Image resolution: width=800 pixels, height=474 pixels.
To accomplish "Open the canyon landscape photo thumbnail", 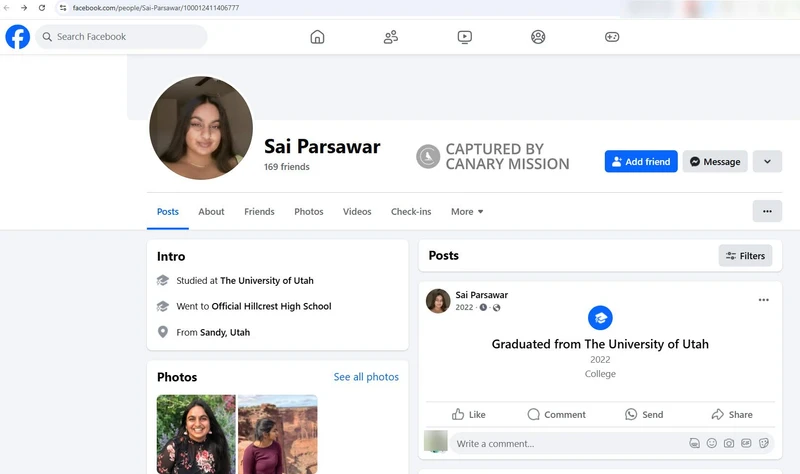I will click(278, 434).
